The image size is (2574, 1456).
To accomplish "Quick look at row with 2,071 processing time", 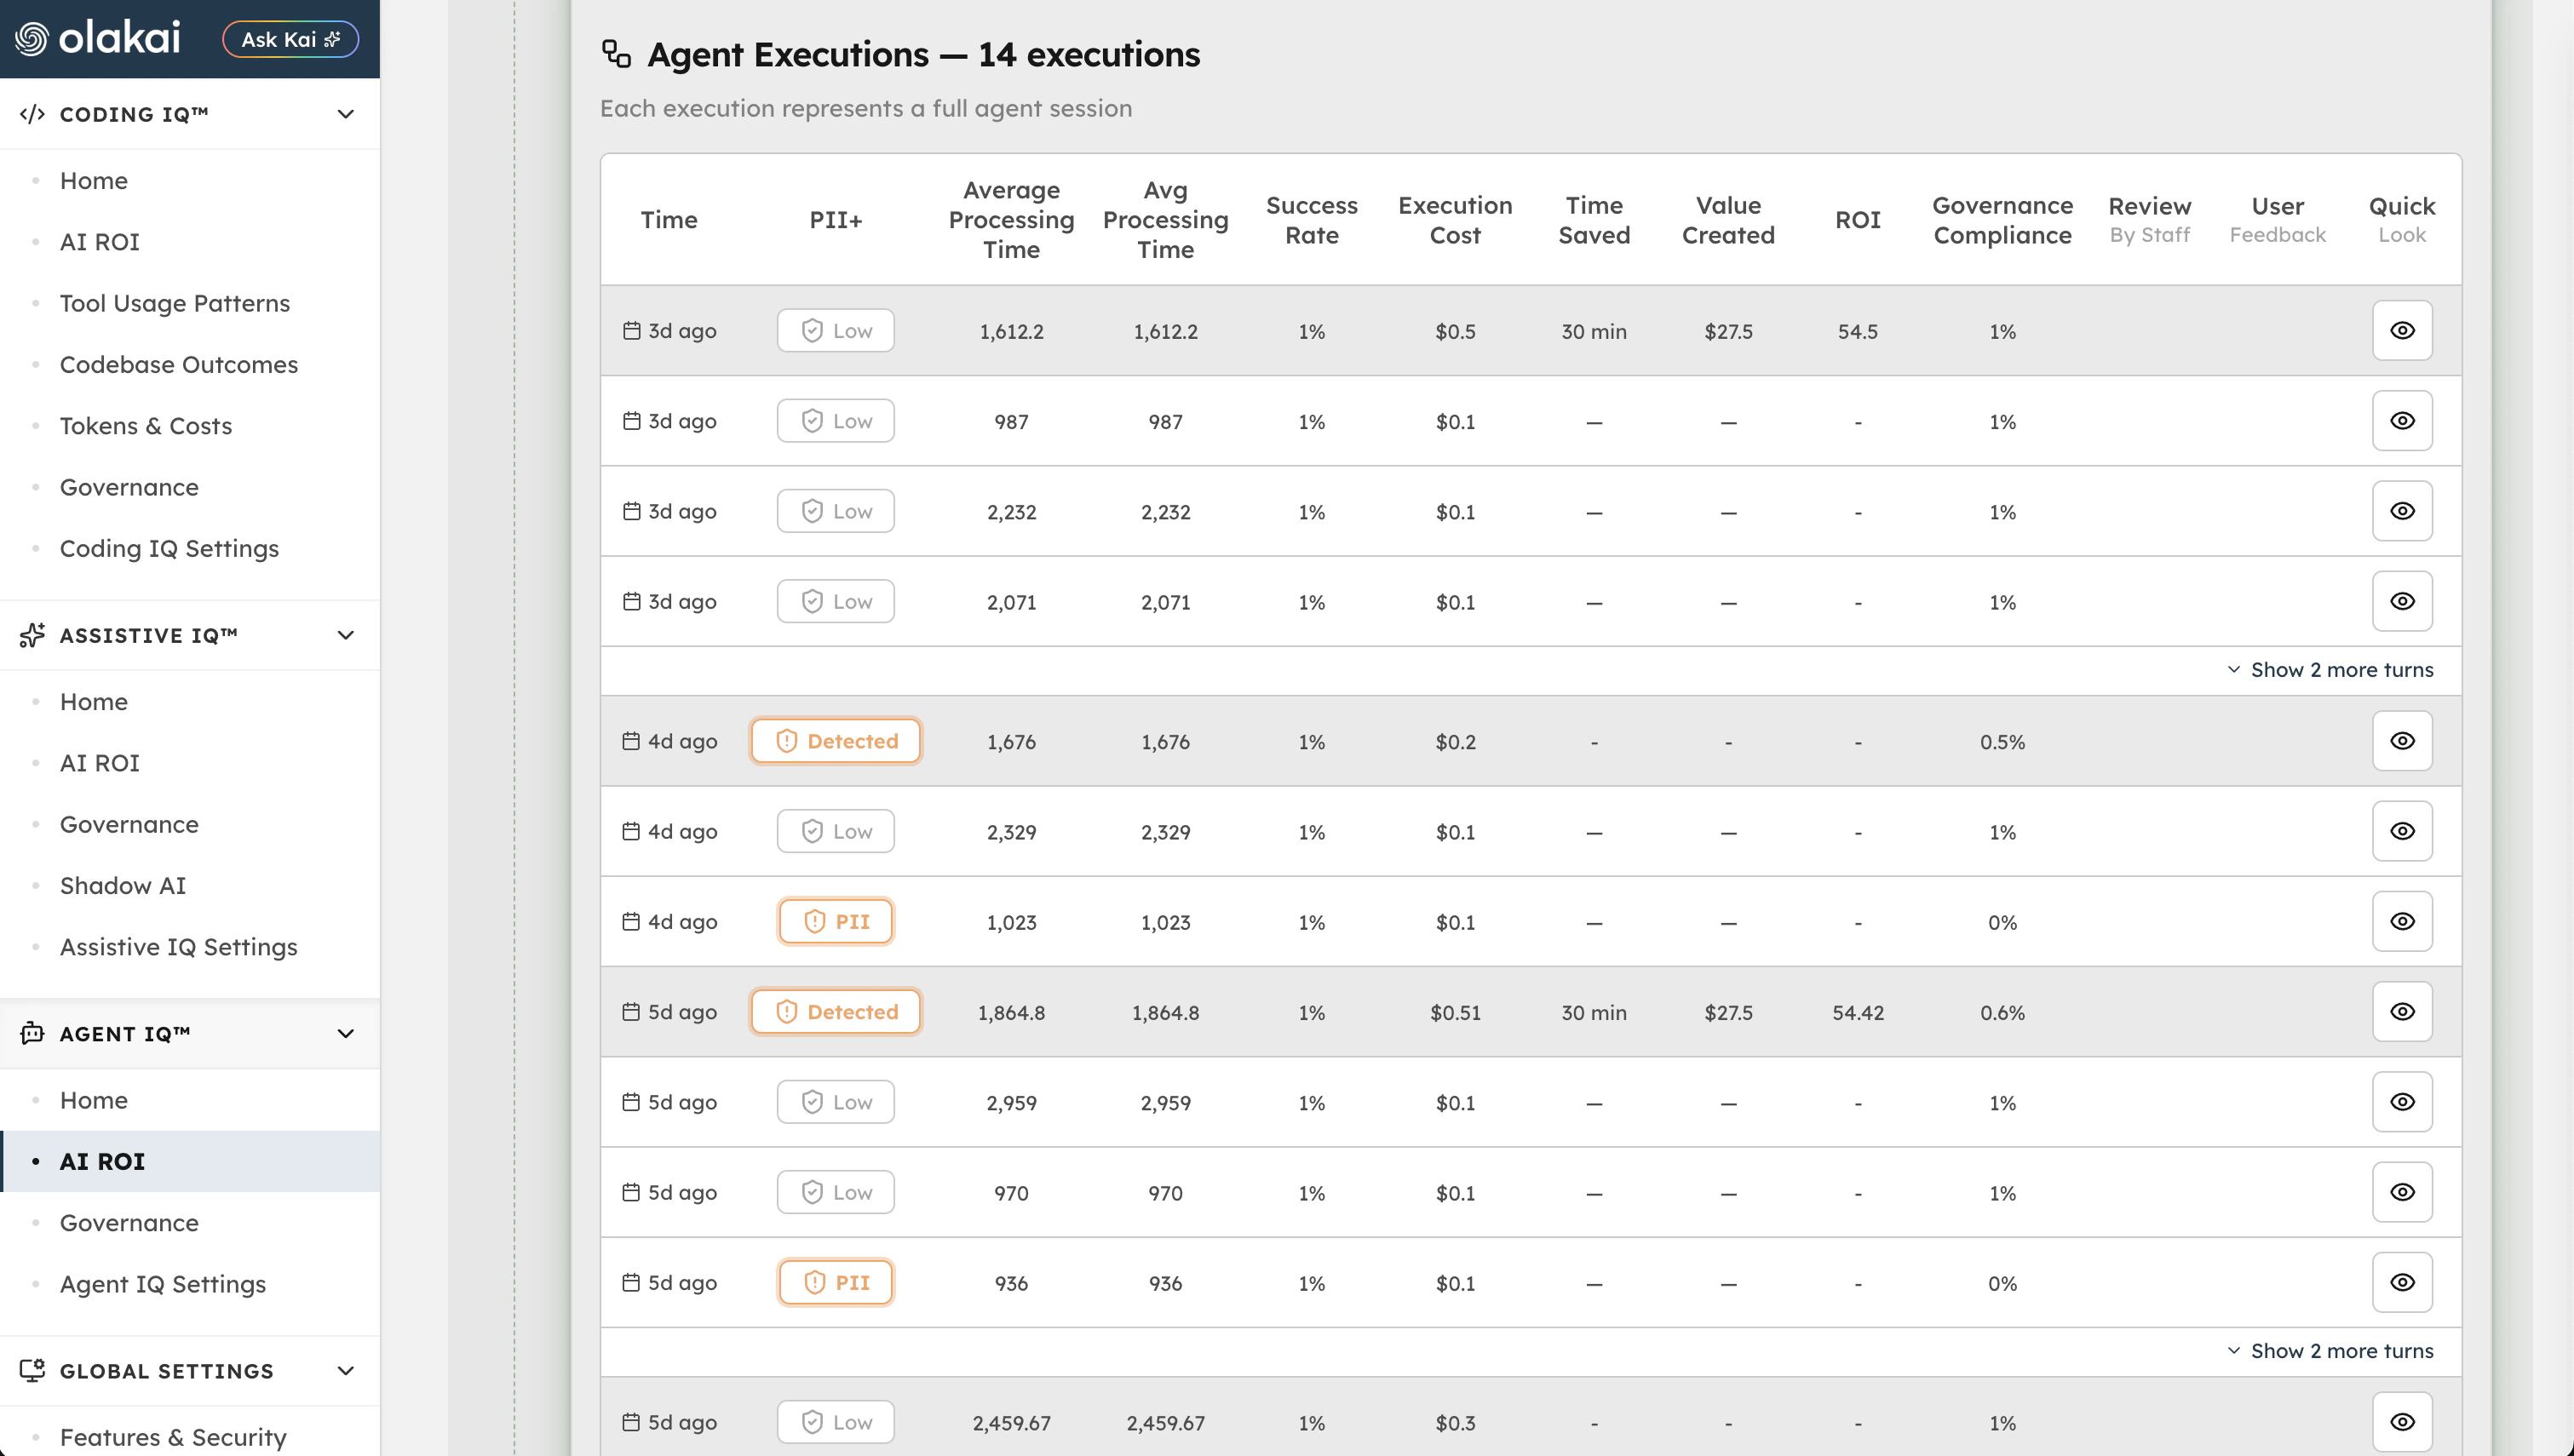I will 2402,601.
